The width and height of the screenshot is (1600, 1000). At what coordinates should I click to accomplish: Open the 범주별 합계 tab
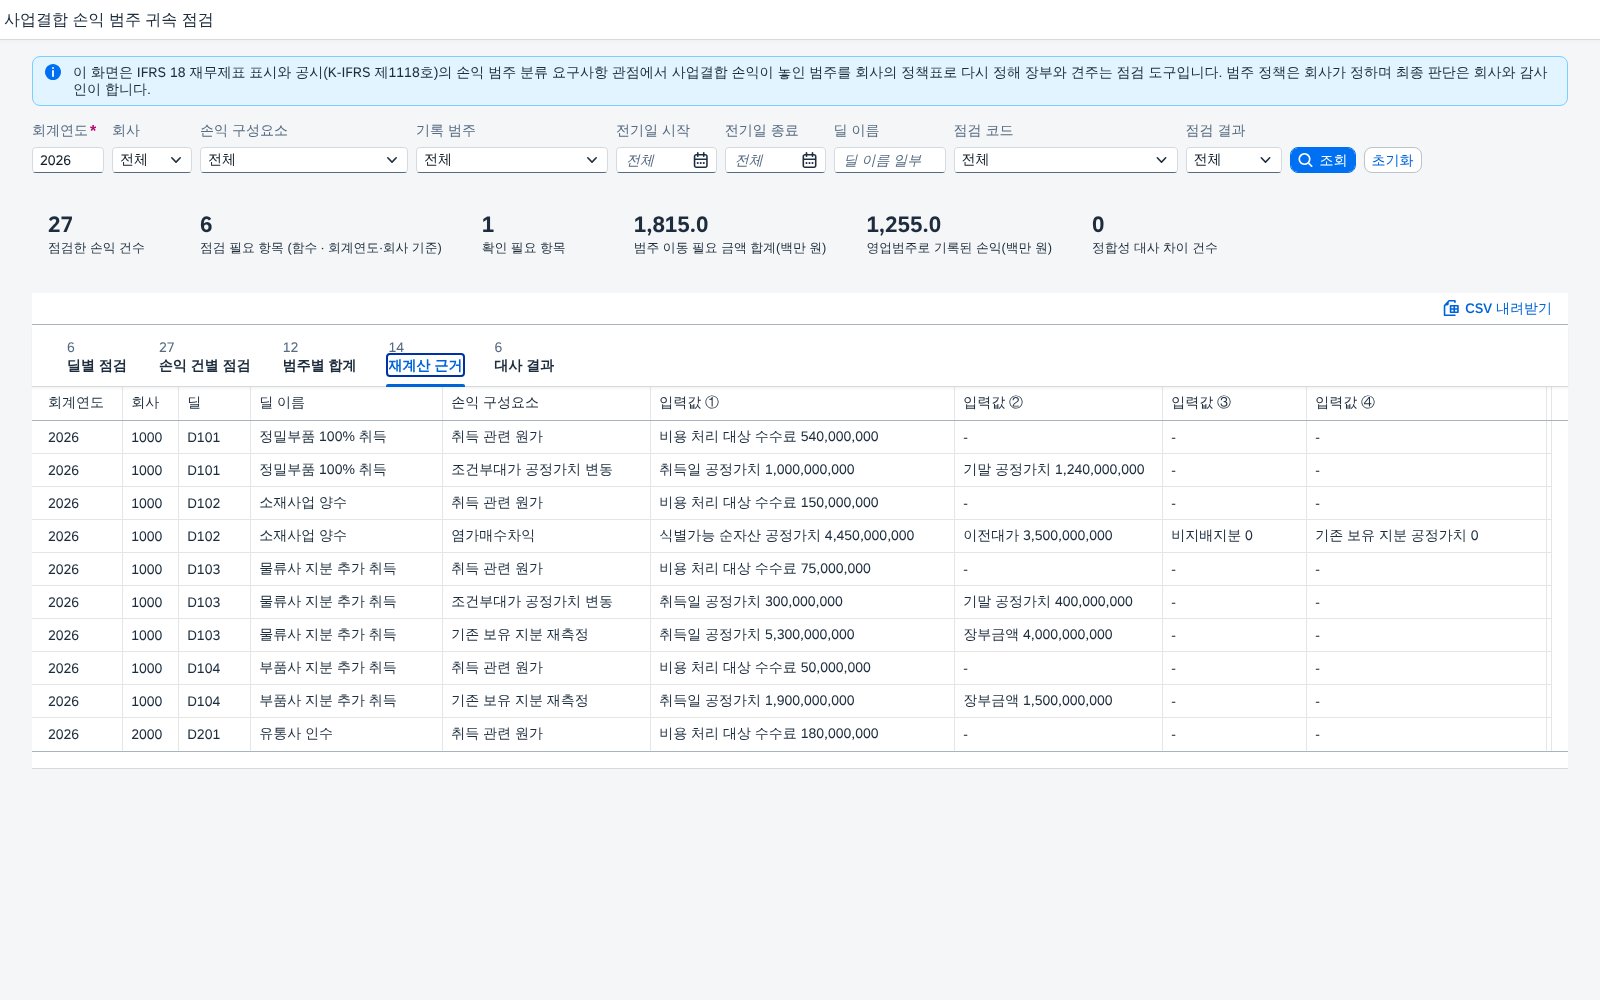[319, 366]
